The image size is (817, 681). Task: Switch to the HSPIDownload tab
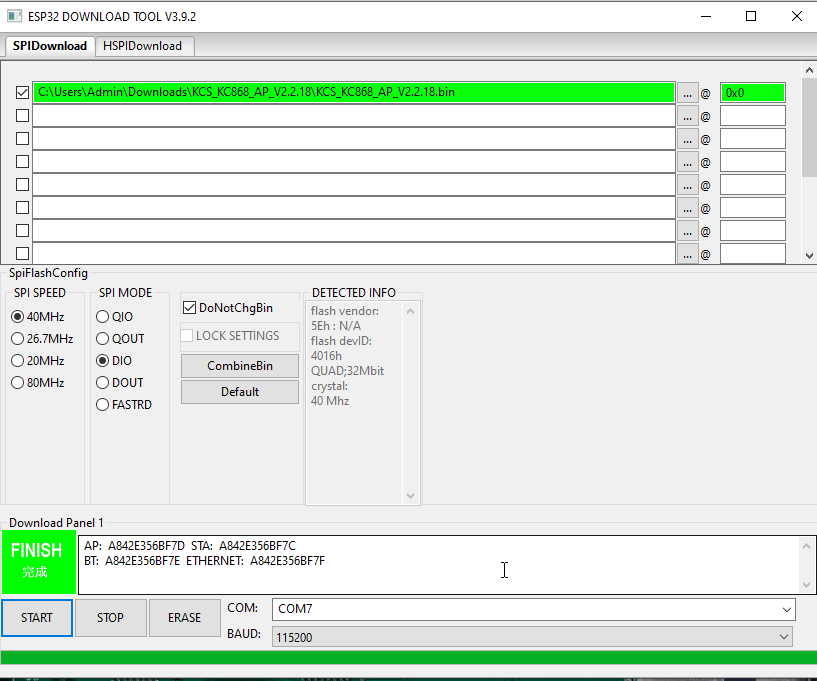[x=143, y=46]
